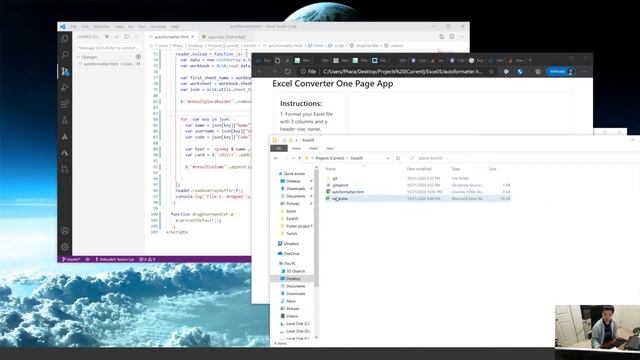The height and width of the screenshot is (360, 640).
Task: Open a new browser tab with plus button
Action: 530,60
